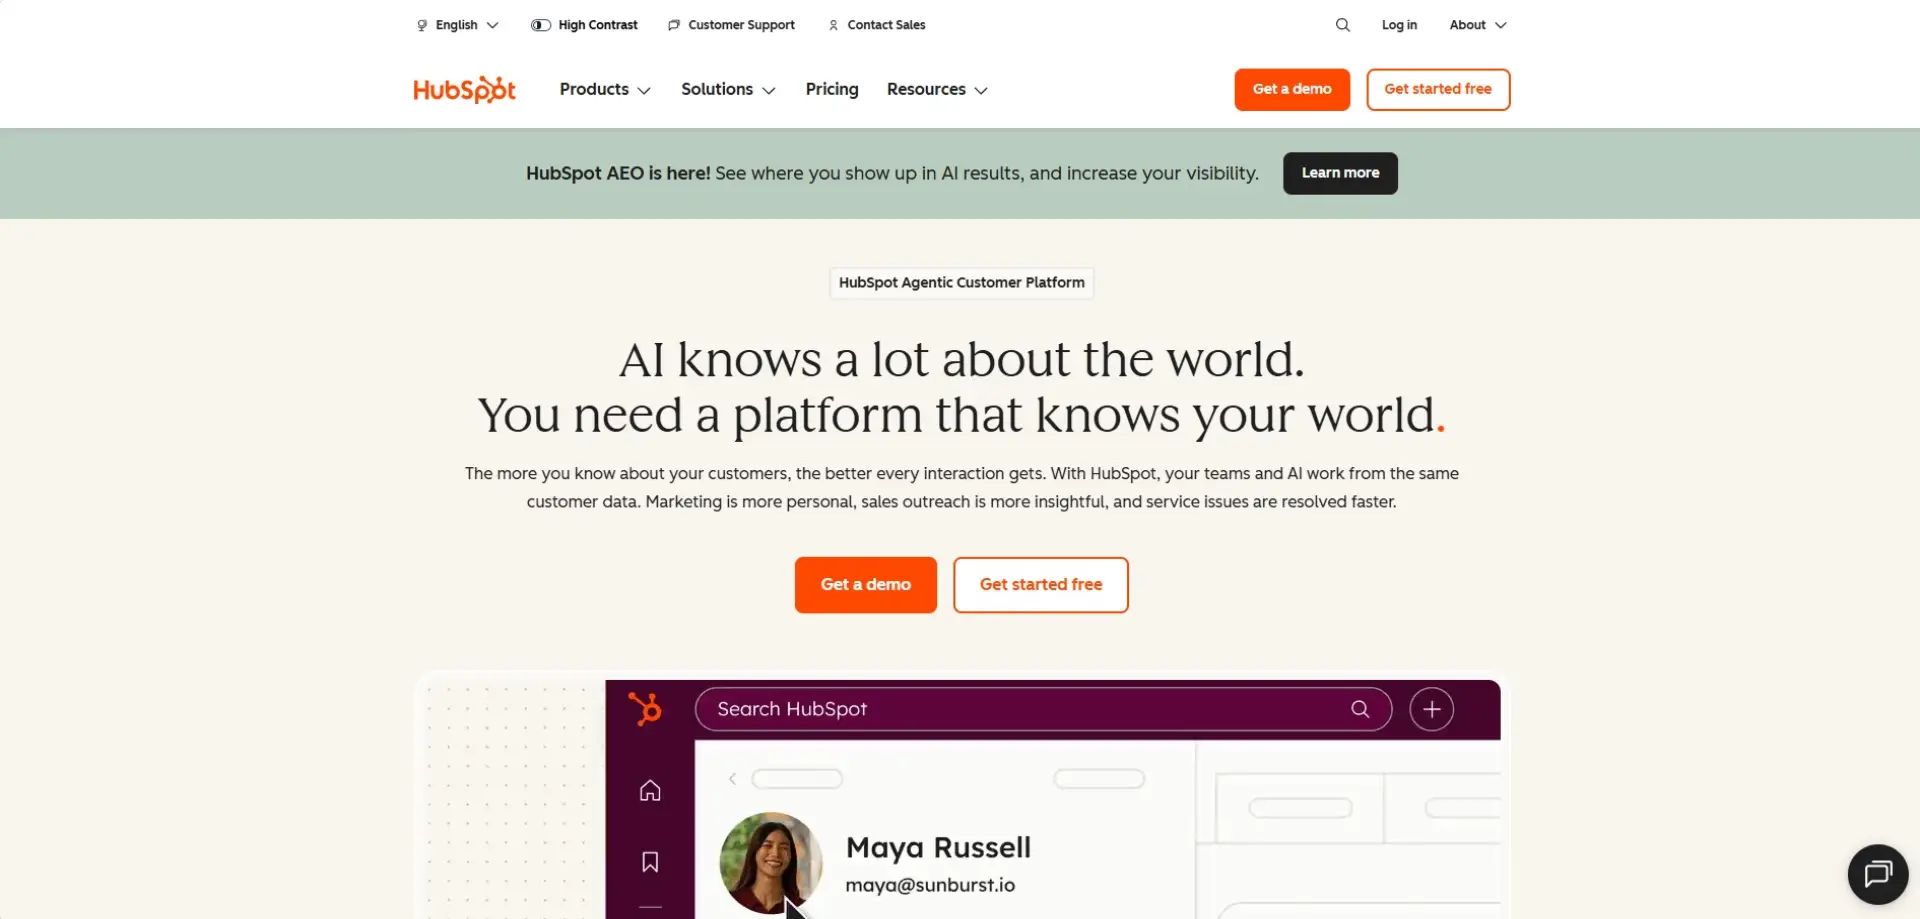Click the Customer Support speech bubble icon
The height and width of the screenshot is (919, 1920).
pos(674,25)
